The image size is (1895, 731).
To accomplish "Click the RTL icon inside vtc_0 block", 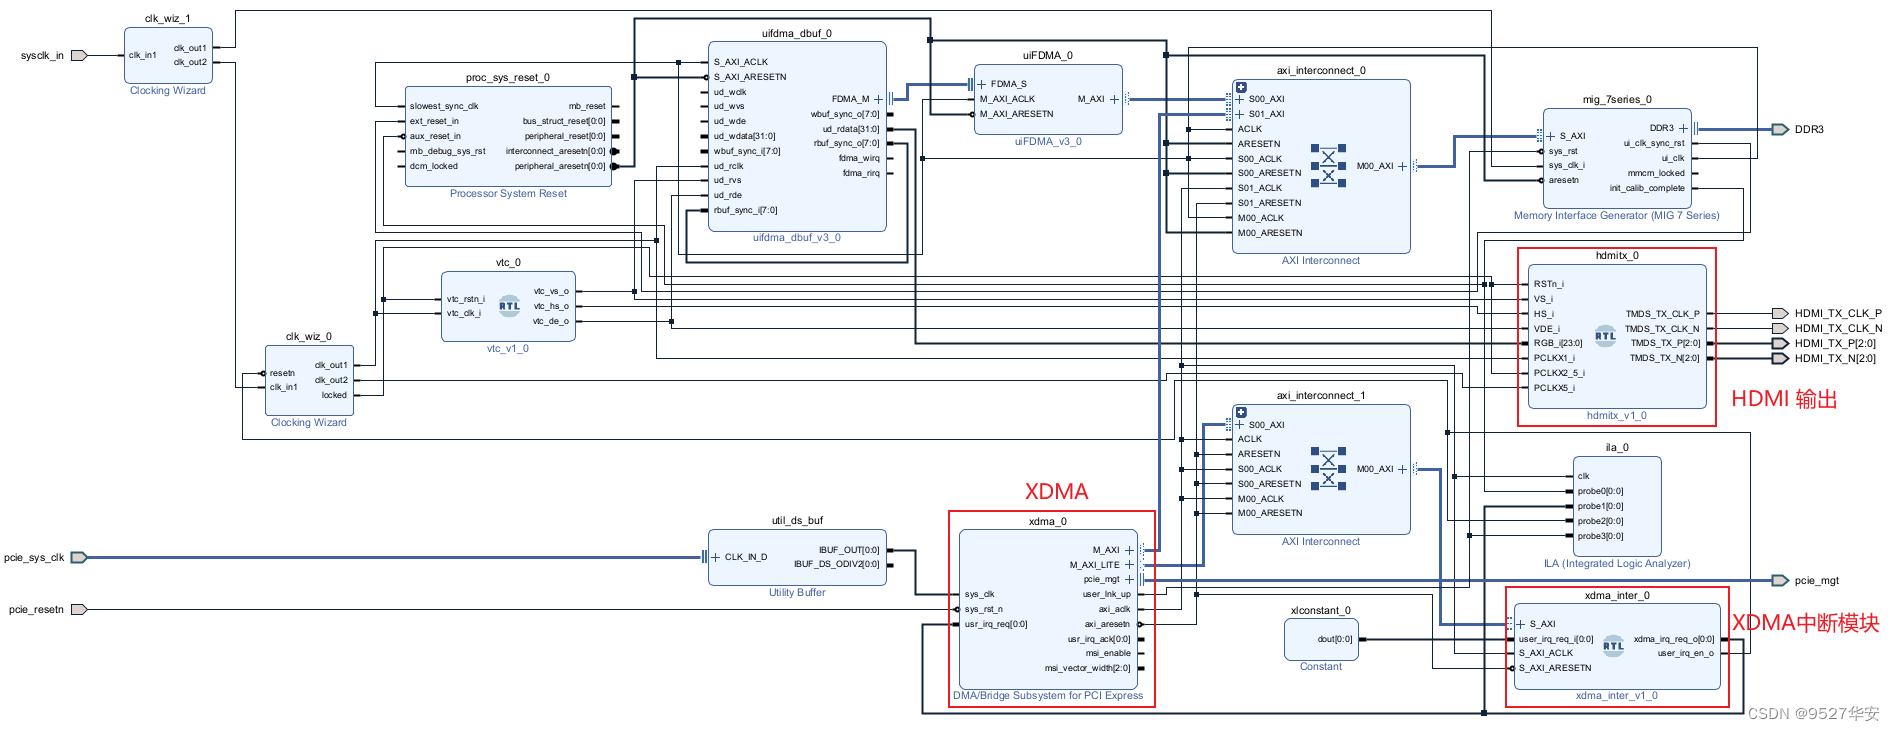I will coord(509,306).
